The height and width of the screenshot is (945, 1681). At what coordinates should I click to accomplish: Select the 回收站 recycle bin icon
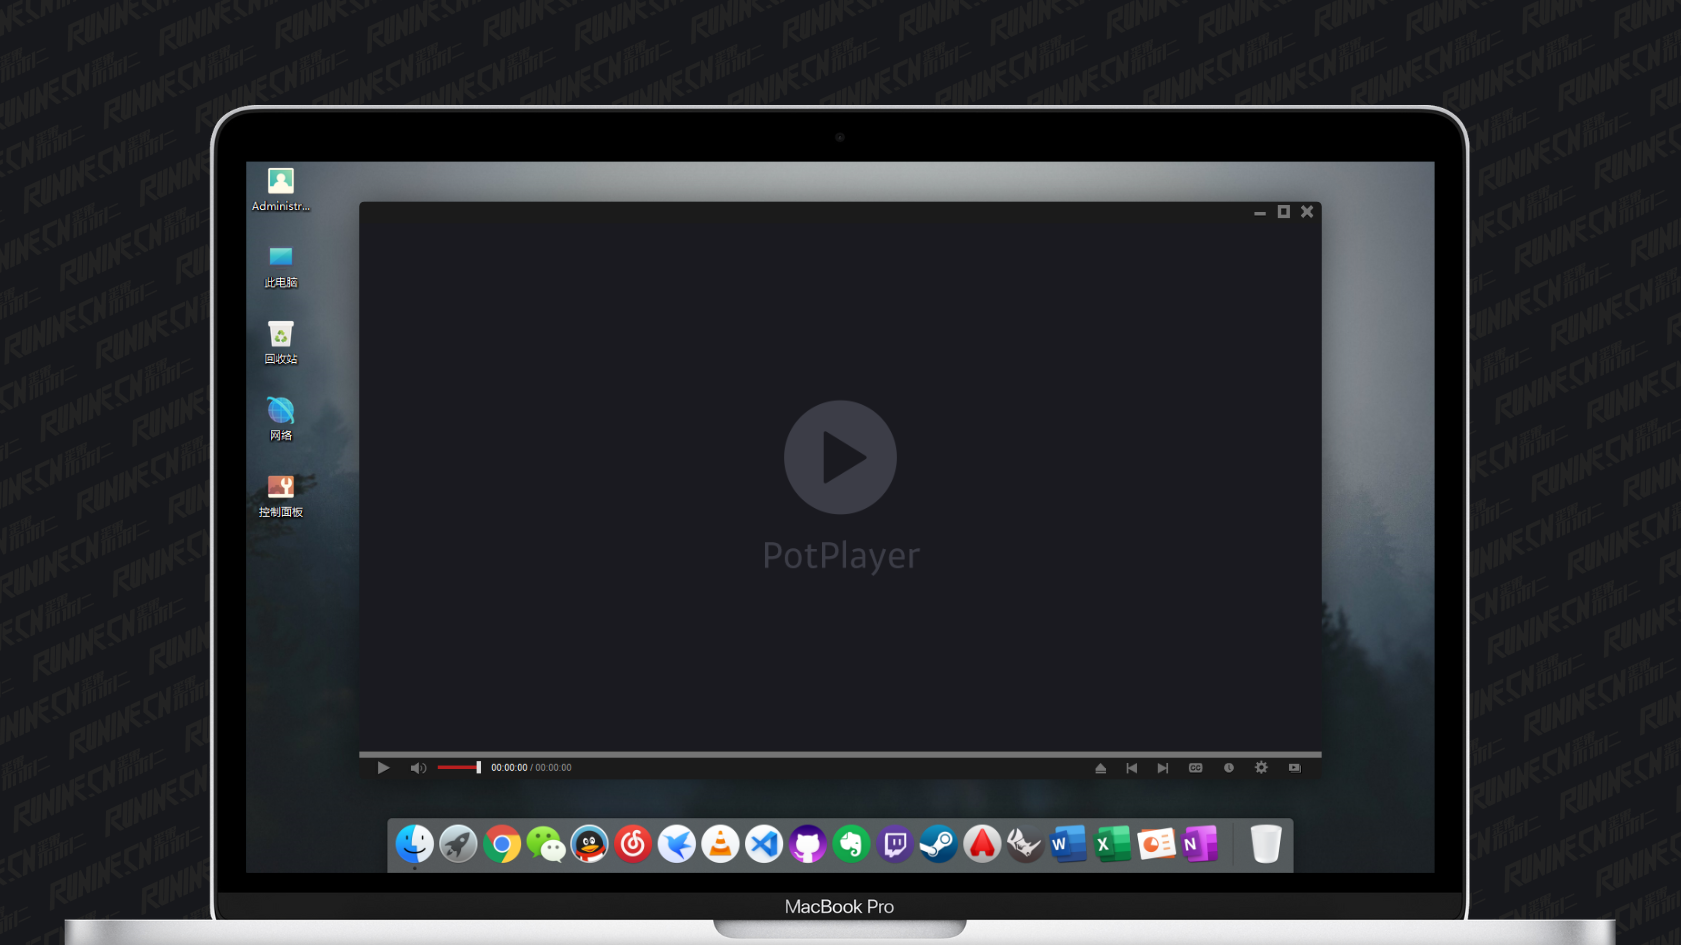coord(281,343)
